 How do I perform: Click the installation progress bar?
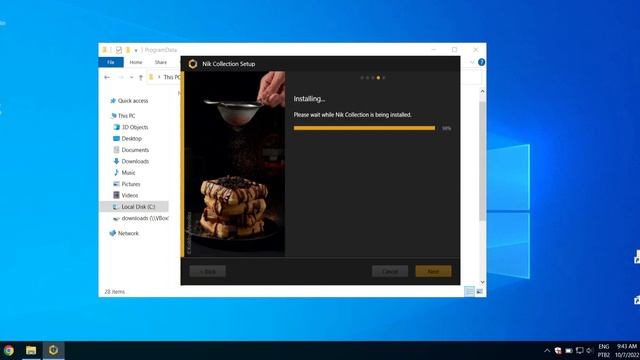364,128
